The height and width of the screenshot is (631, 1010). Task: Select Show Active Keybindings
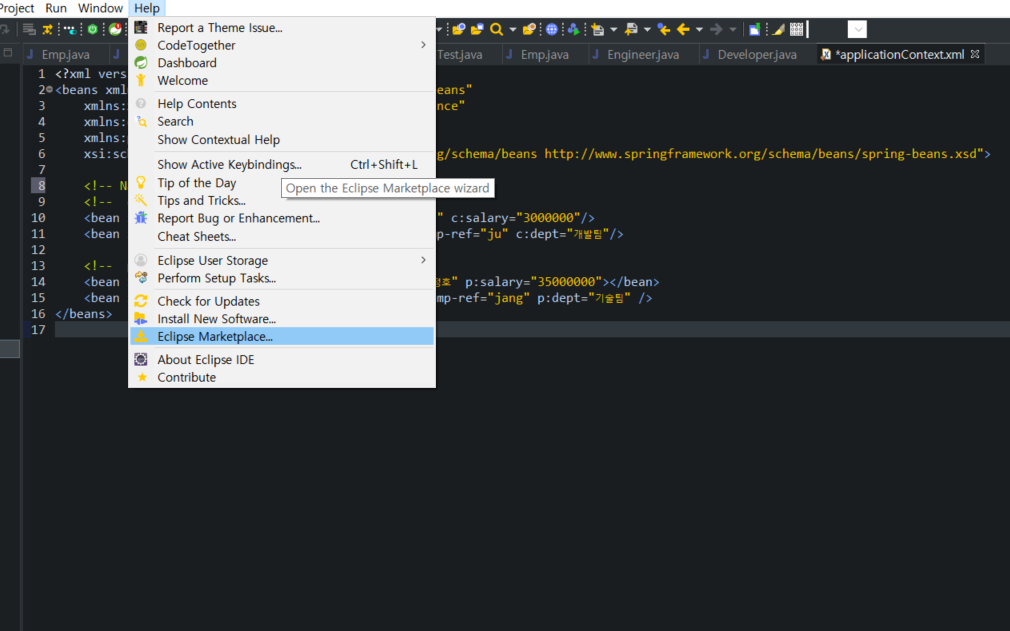coord(281,164)
